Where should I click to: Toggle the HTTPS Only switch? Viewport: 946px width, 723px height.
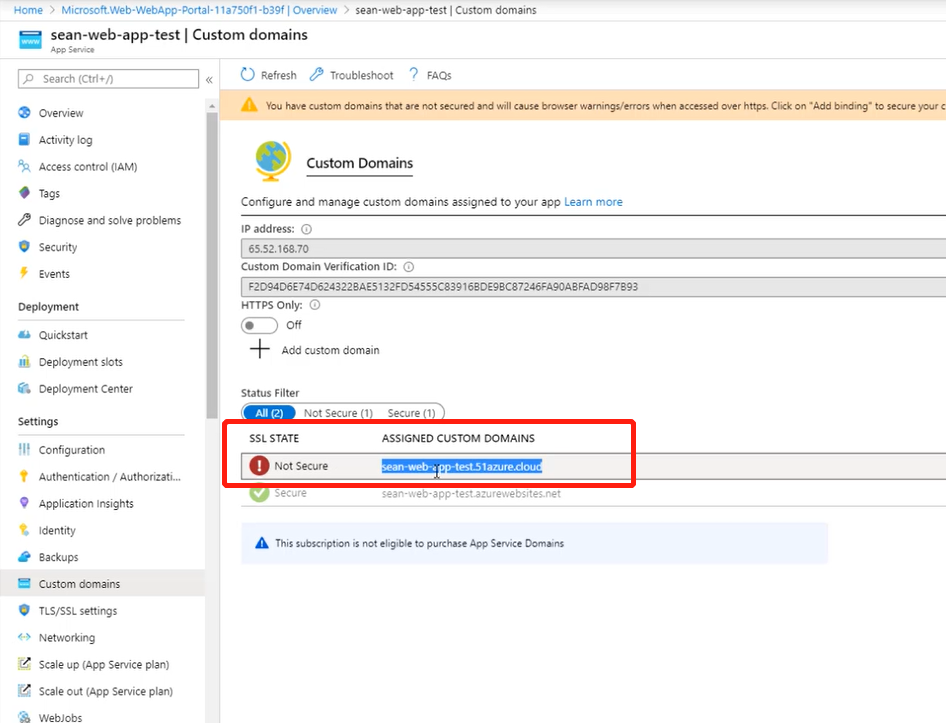pos(259,325)
